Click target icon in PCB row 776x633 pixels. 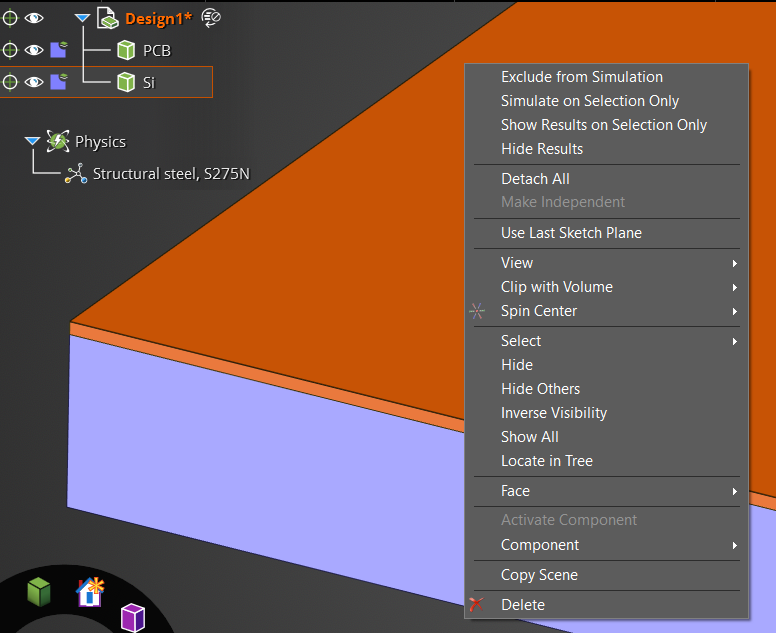pyautogui.click(x=10, y=50)
